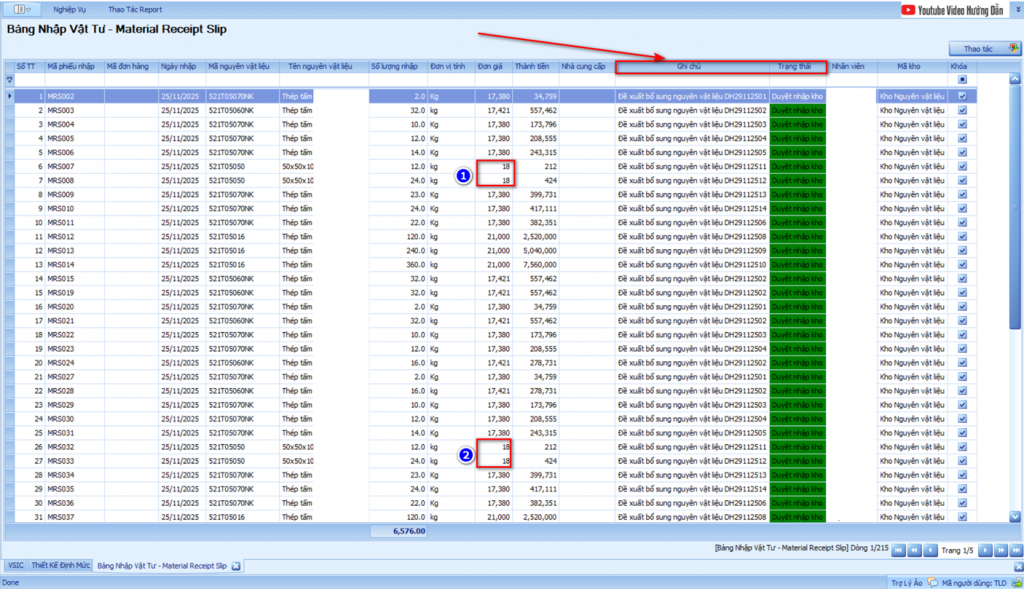Toggle the Khóa filter checkbox in header row
The height and width of the screenshot is (589, 1024).
(x=962, y=79)
